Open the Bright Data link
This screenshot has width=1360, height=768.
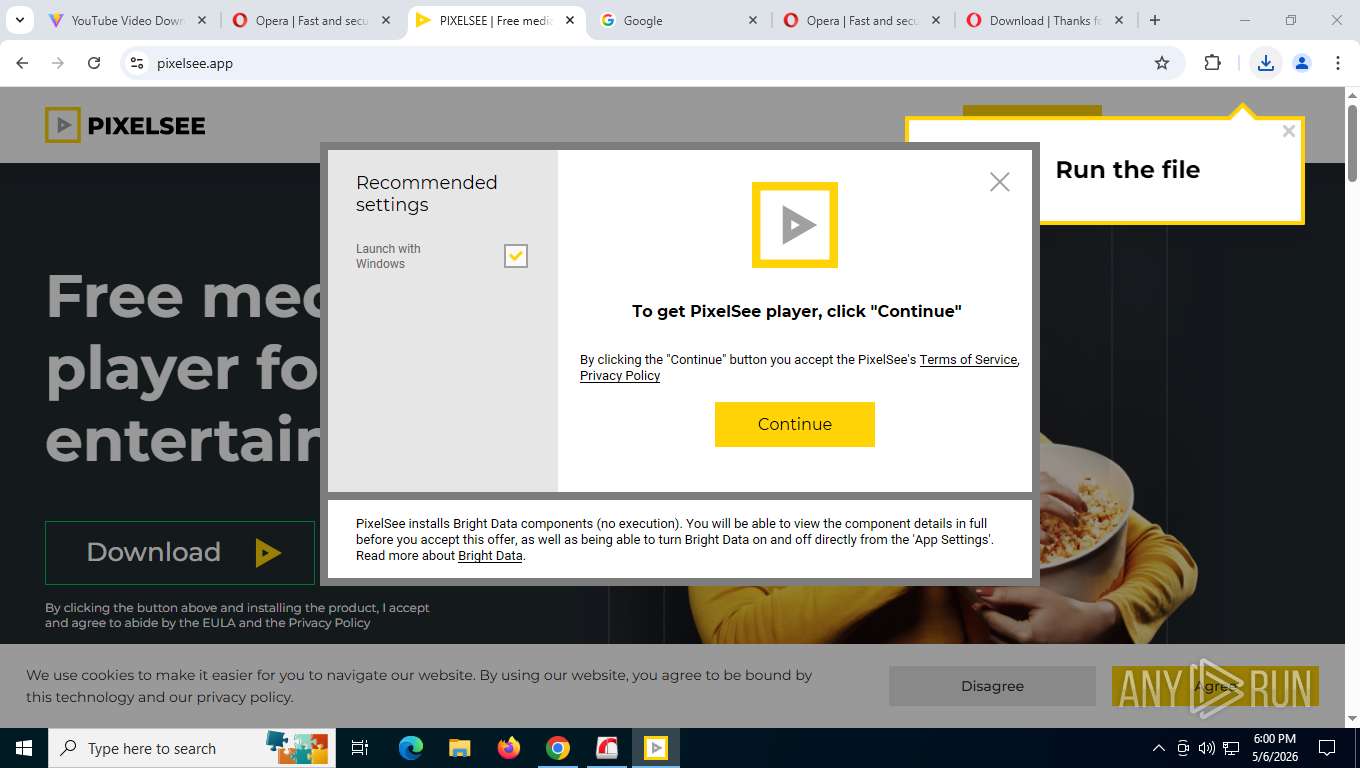click(x=490, y=556)
